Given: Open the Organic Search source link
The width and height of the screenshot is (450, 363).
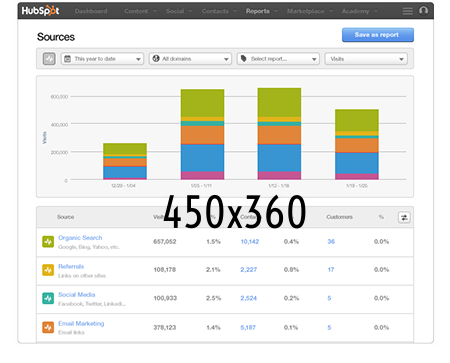Looking at the screenshot, I should [x=80, y=238].
